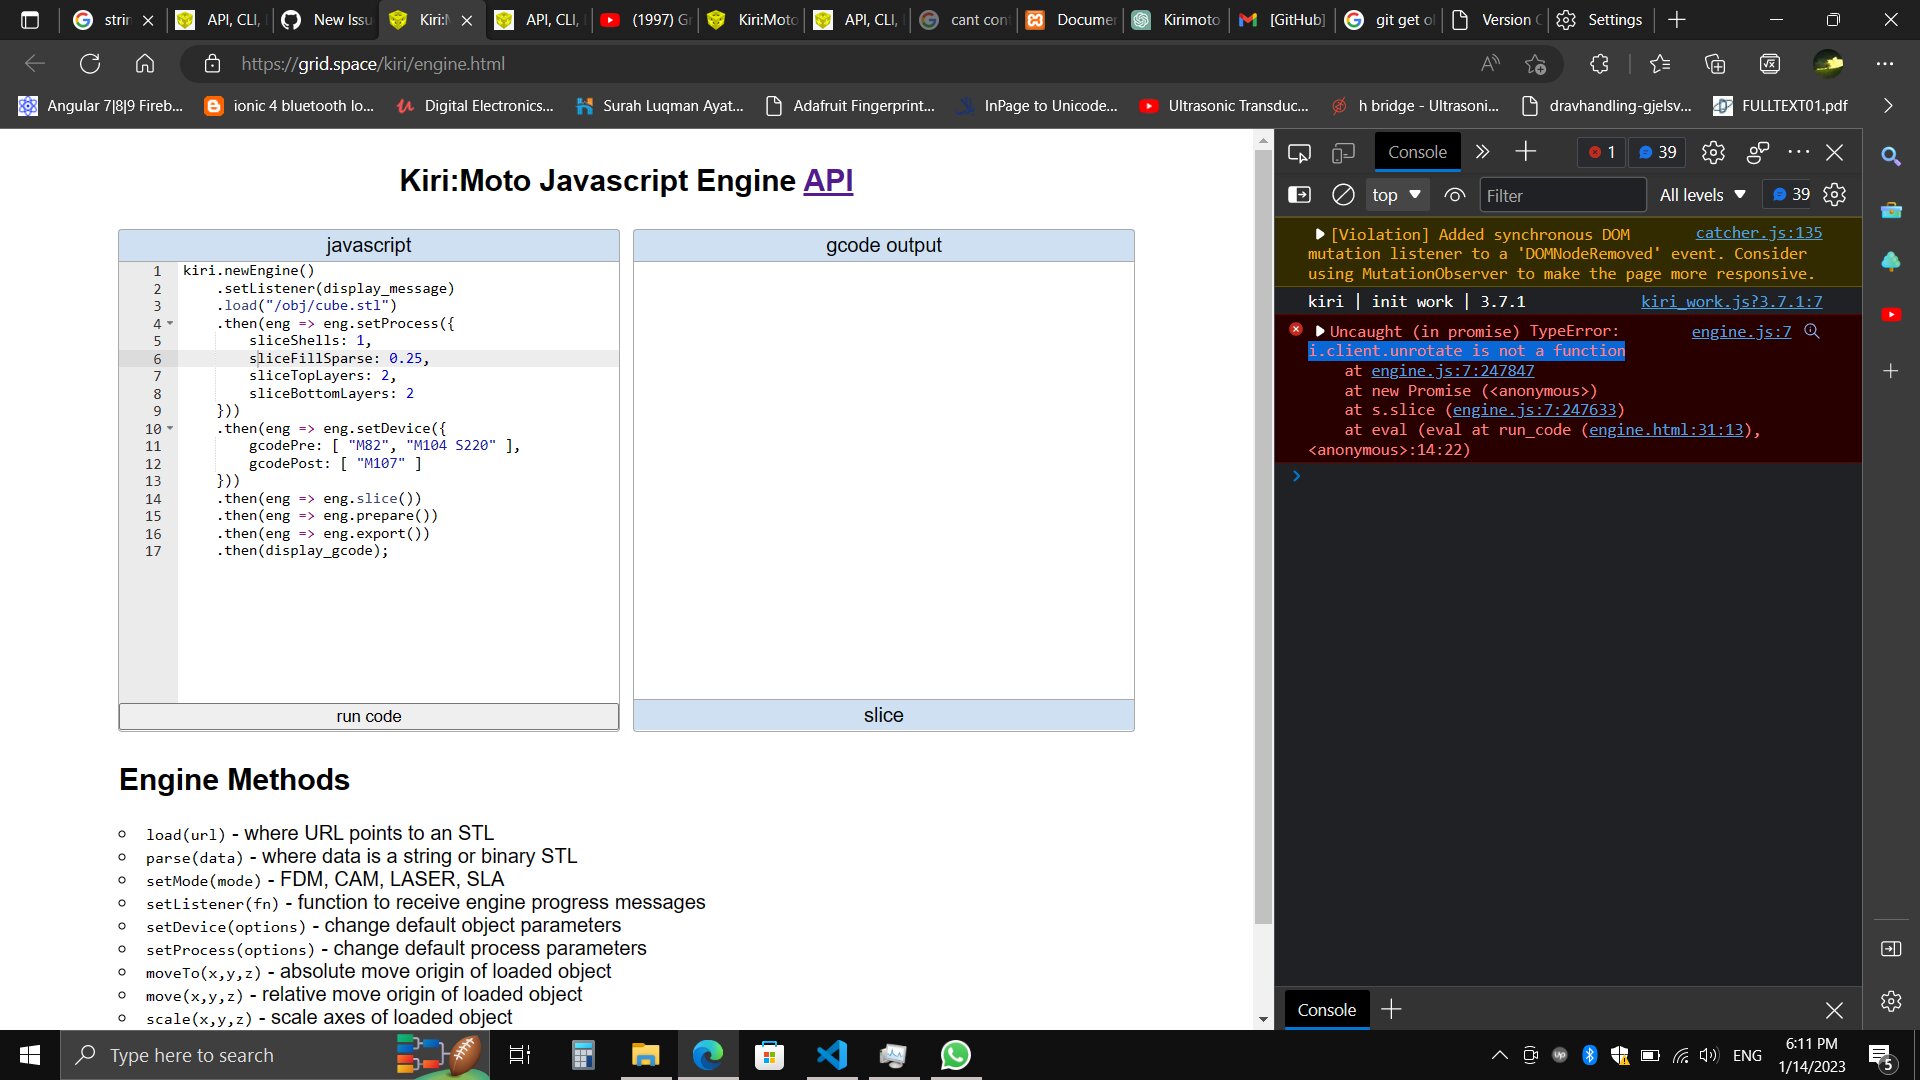Open DevTools settings gear
This screenshot has height=1080, width=1920.
point(1713,152)
